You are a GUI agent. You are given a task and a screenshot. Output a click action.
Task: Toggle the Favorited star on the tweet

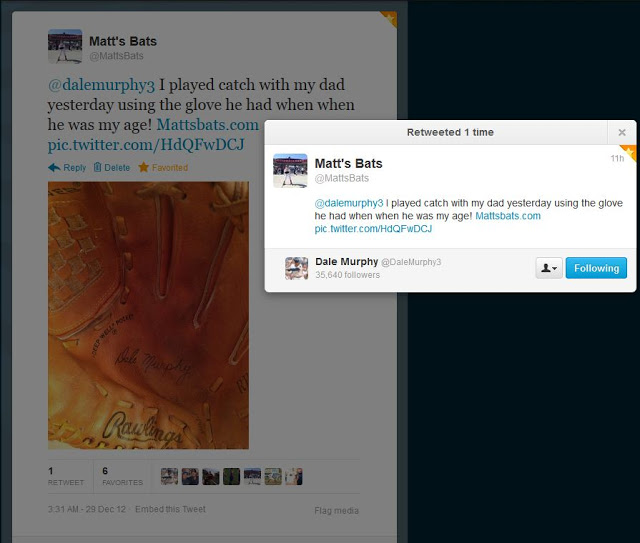click(163, 168)
